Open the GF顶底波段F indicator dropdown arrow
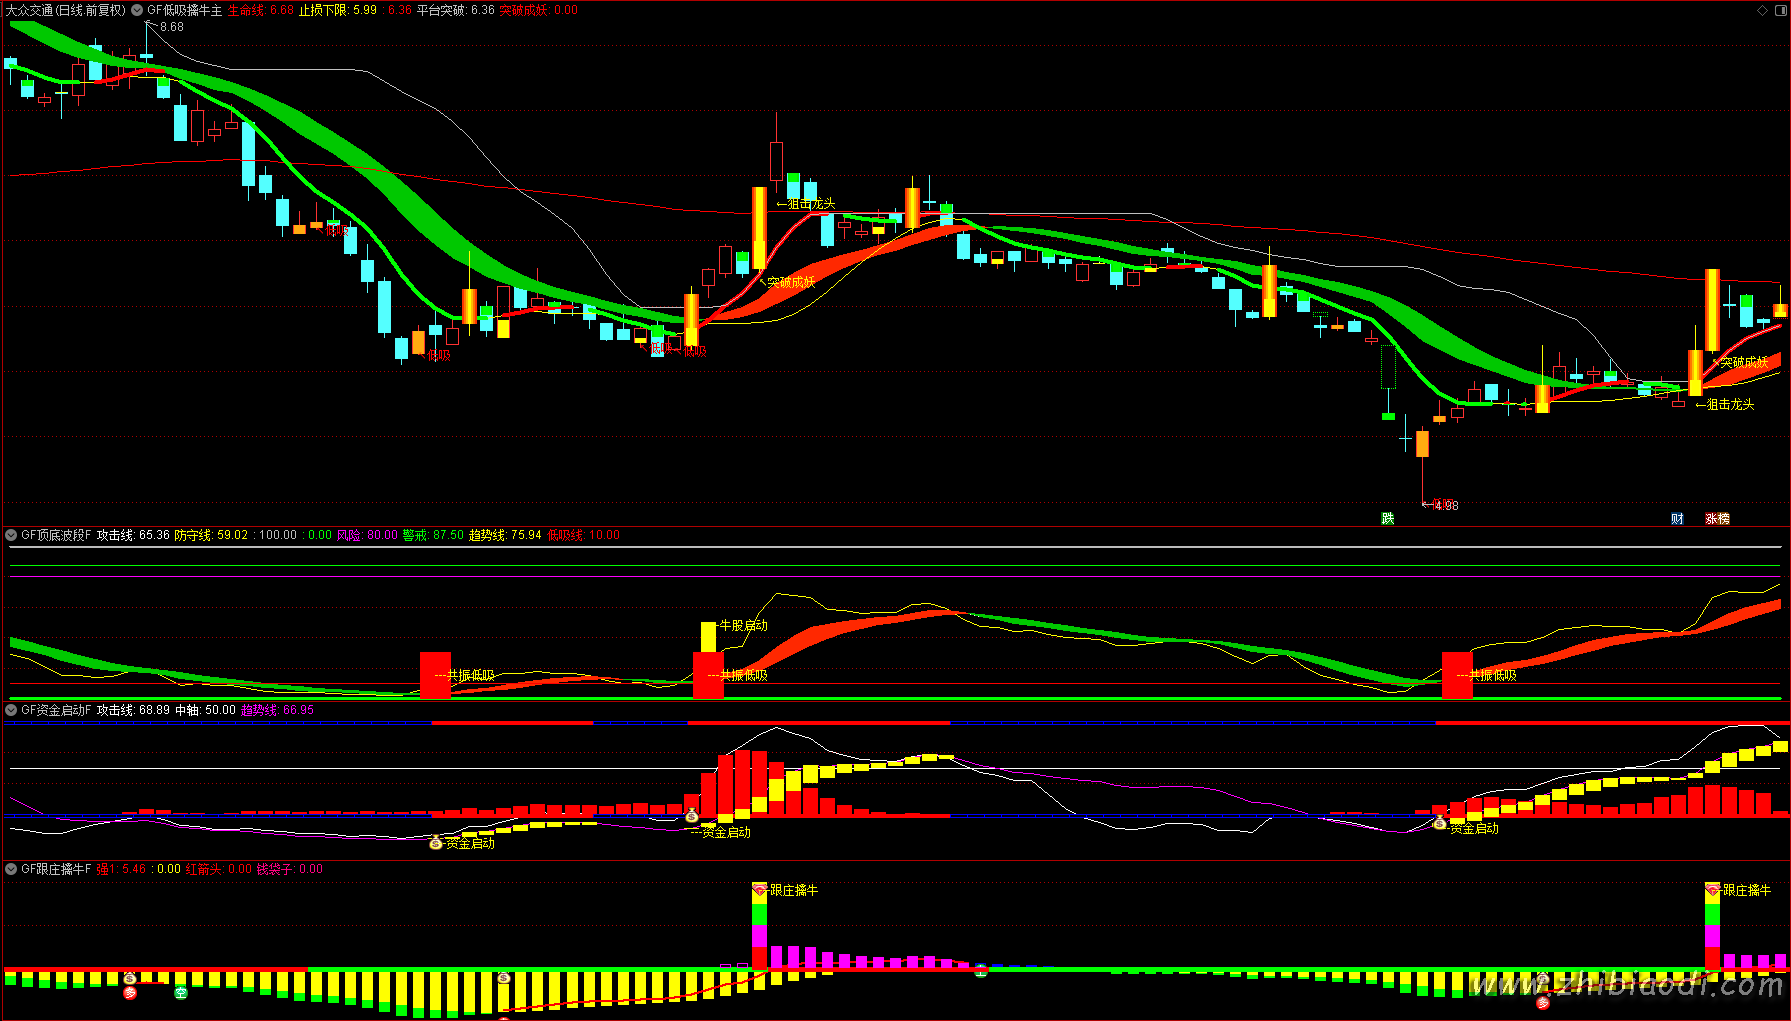The width and height of the screenshot is (1791, 1021). click(x=11, y=535)
